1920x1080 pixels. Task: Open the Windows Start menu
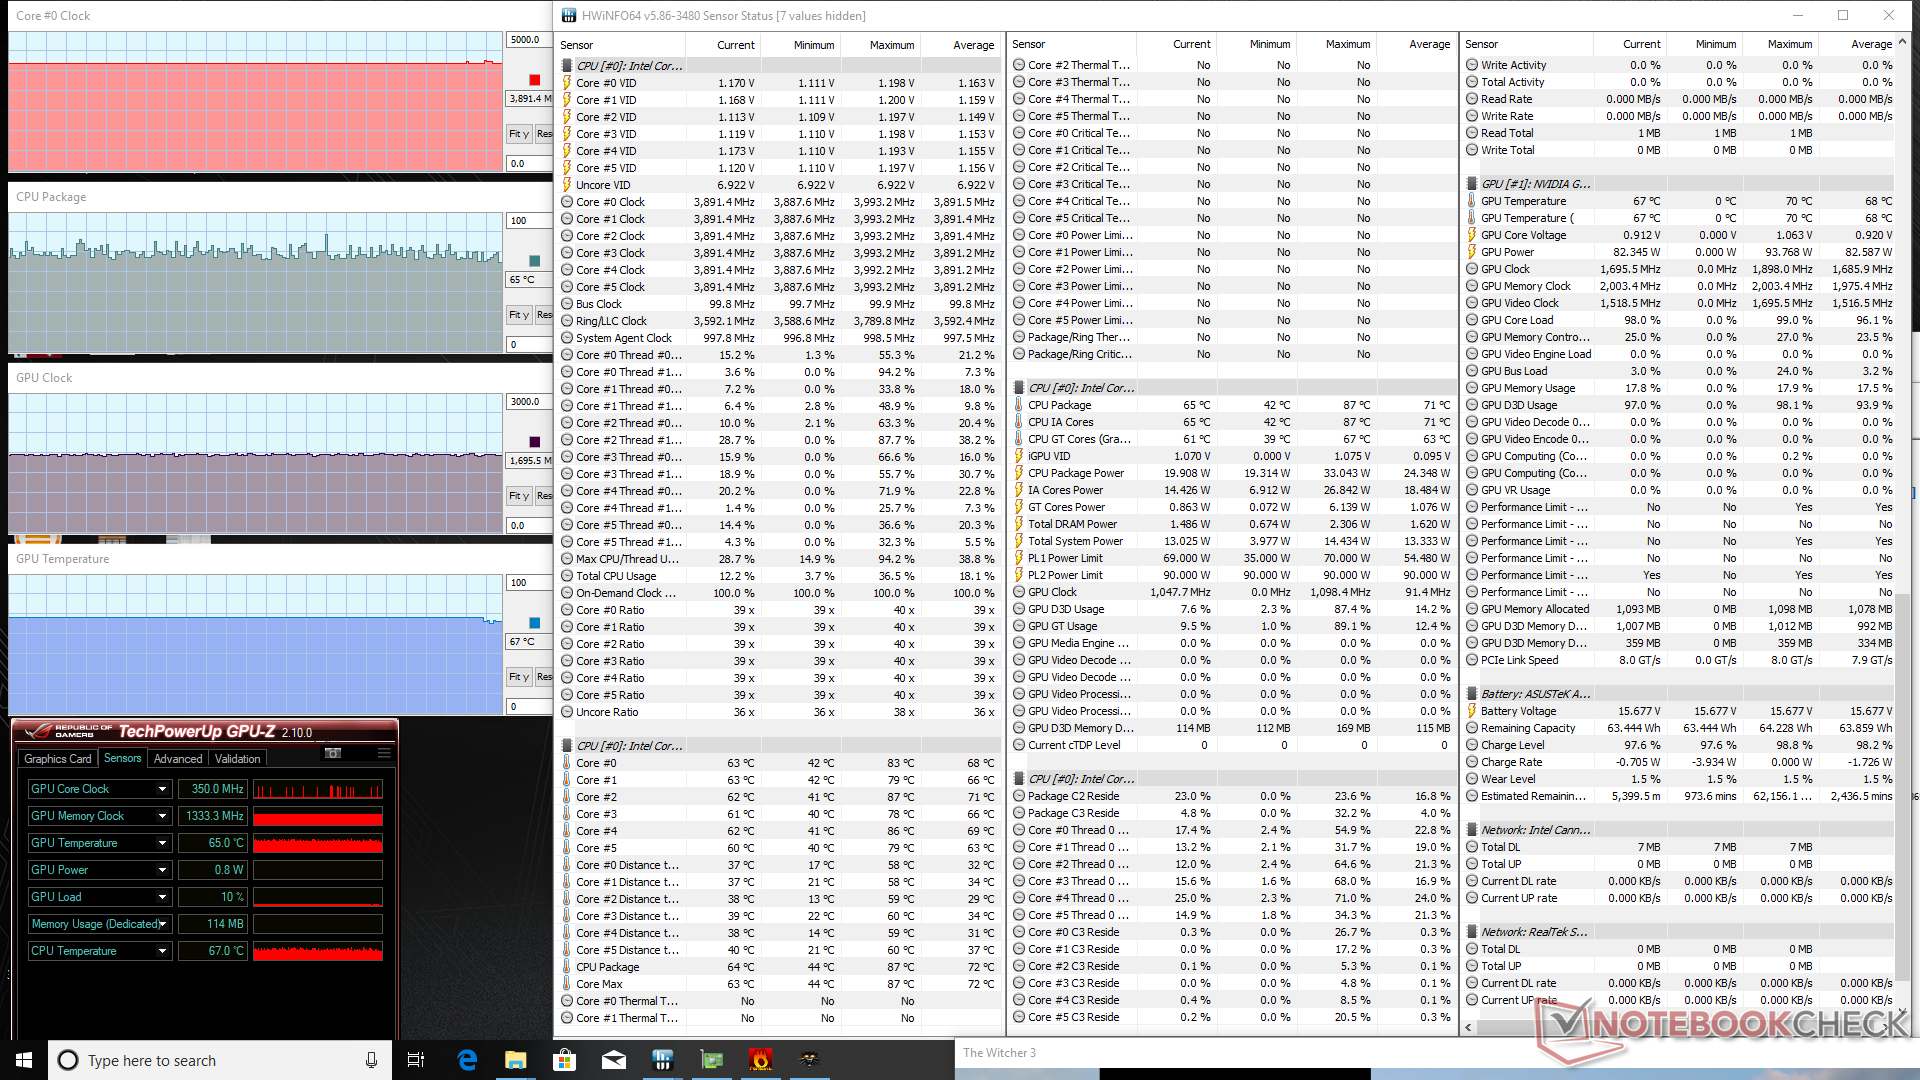(x=24, y=1060)
